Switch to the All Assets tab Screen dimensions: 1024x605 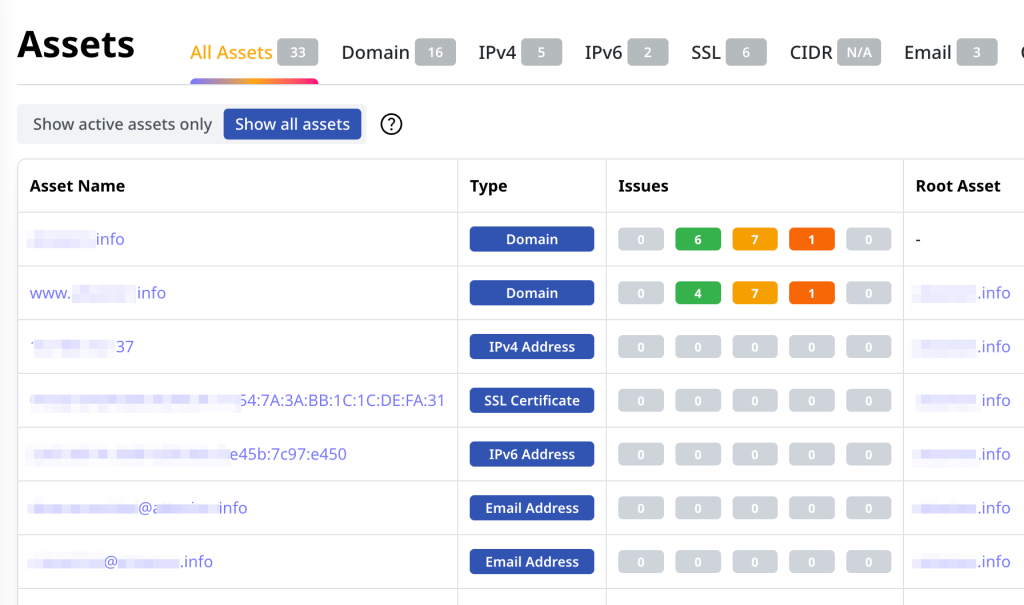pos(232,53)
